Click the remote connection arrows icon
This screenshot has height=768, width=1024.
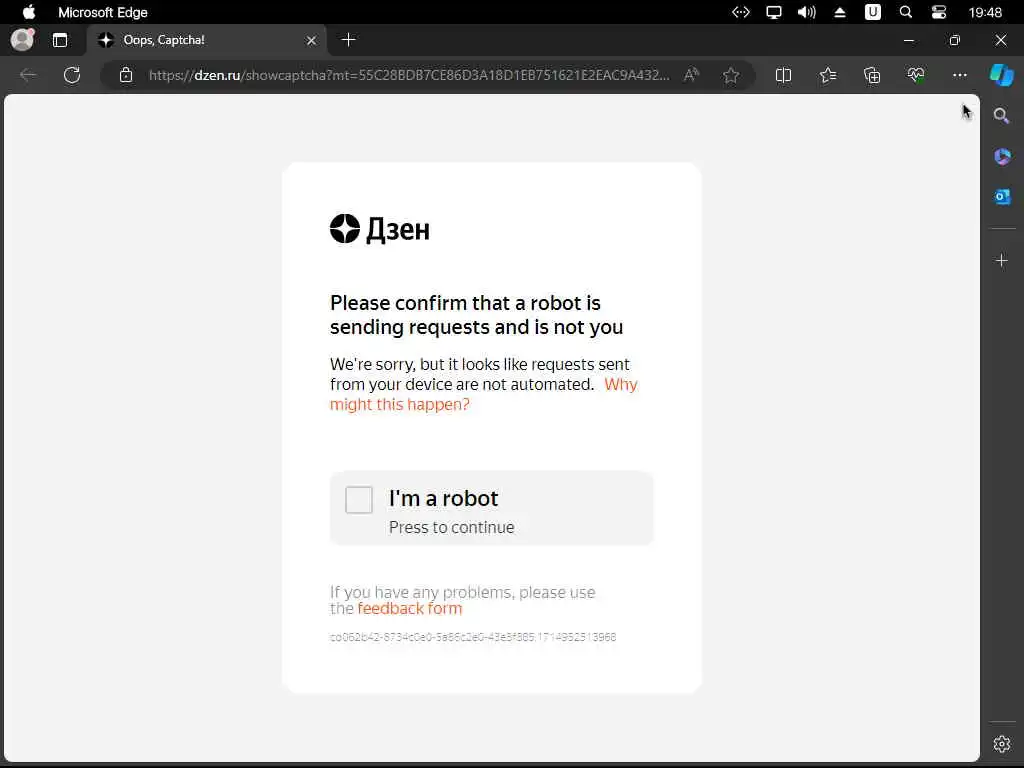[741, 12]
